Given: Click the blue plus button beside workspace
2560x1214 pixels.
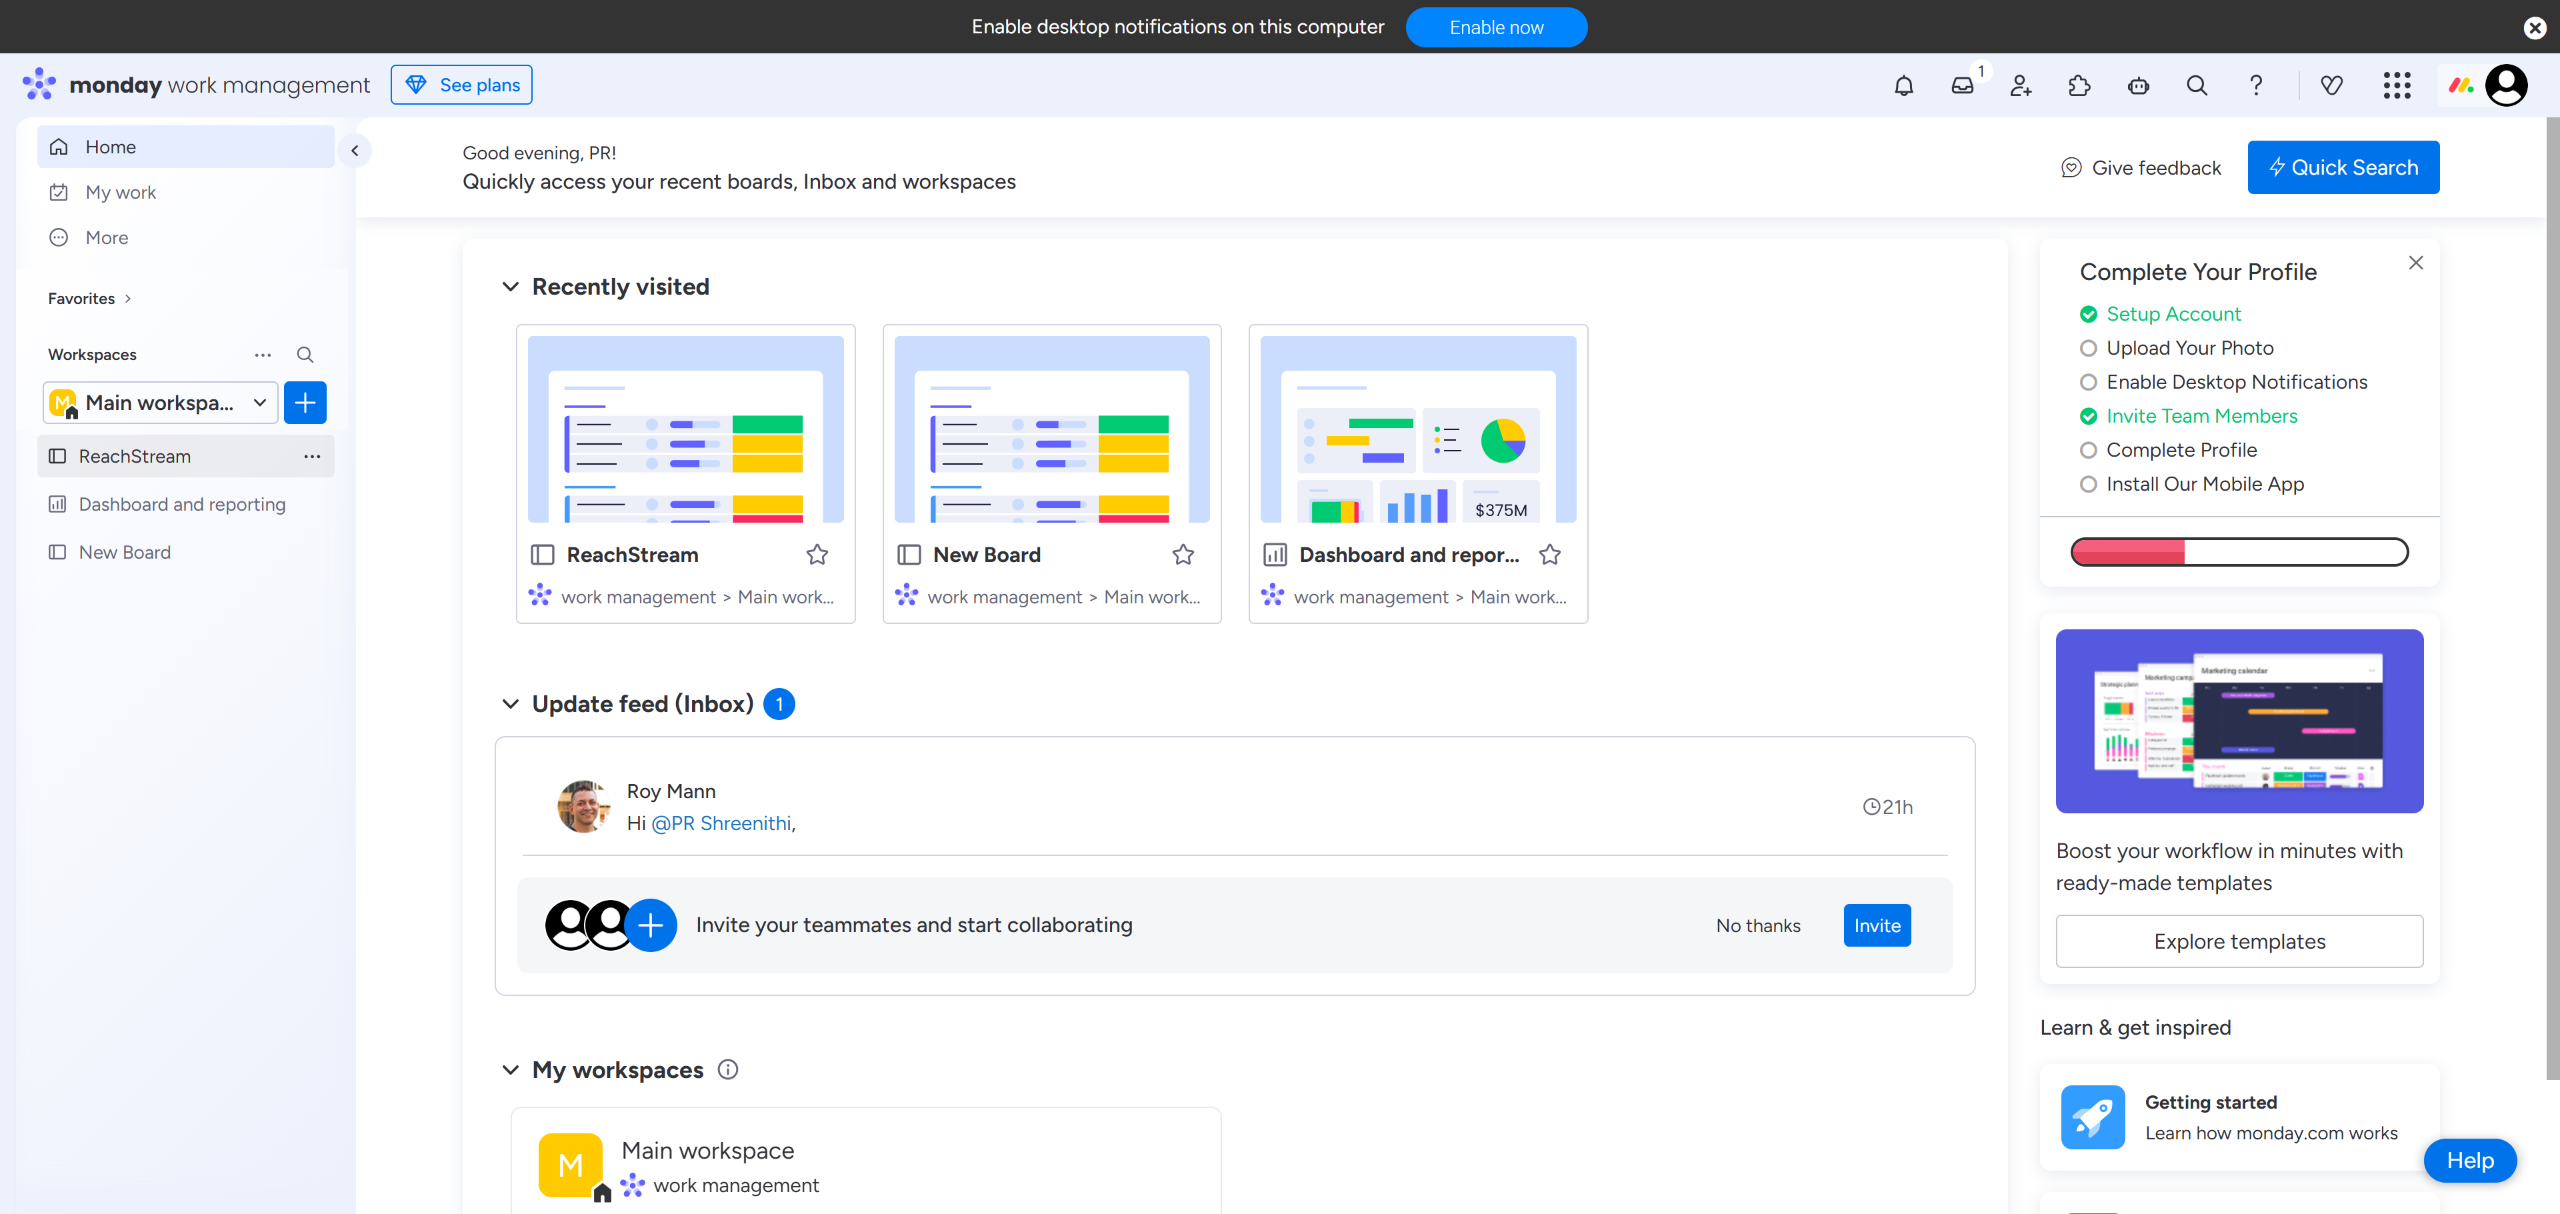Looking at the screenshot, I should 305,402.
